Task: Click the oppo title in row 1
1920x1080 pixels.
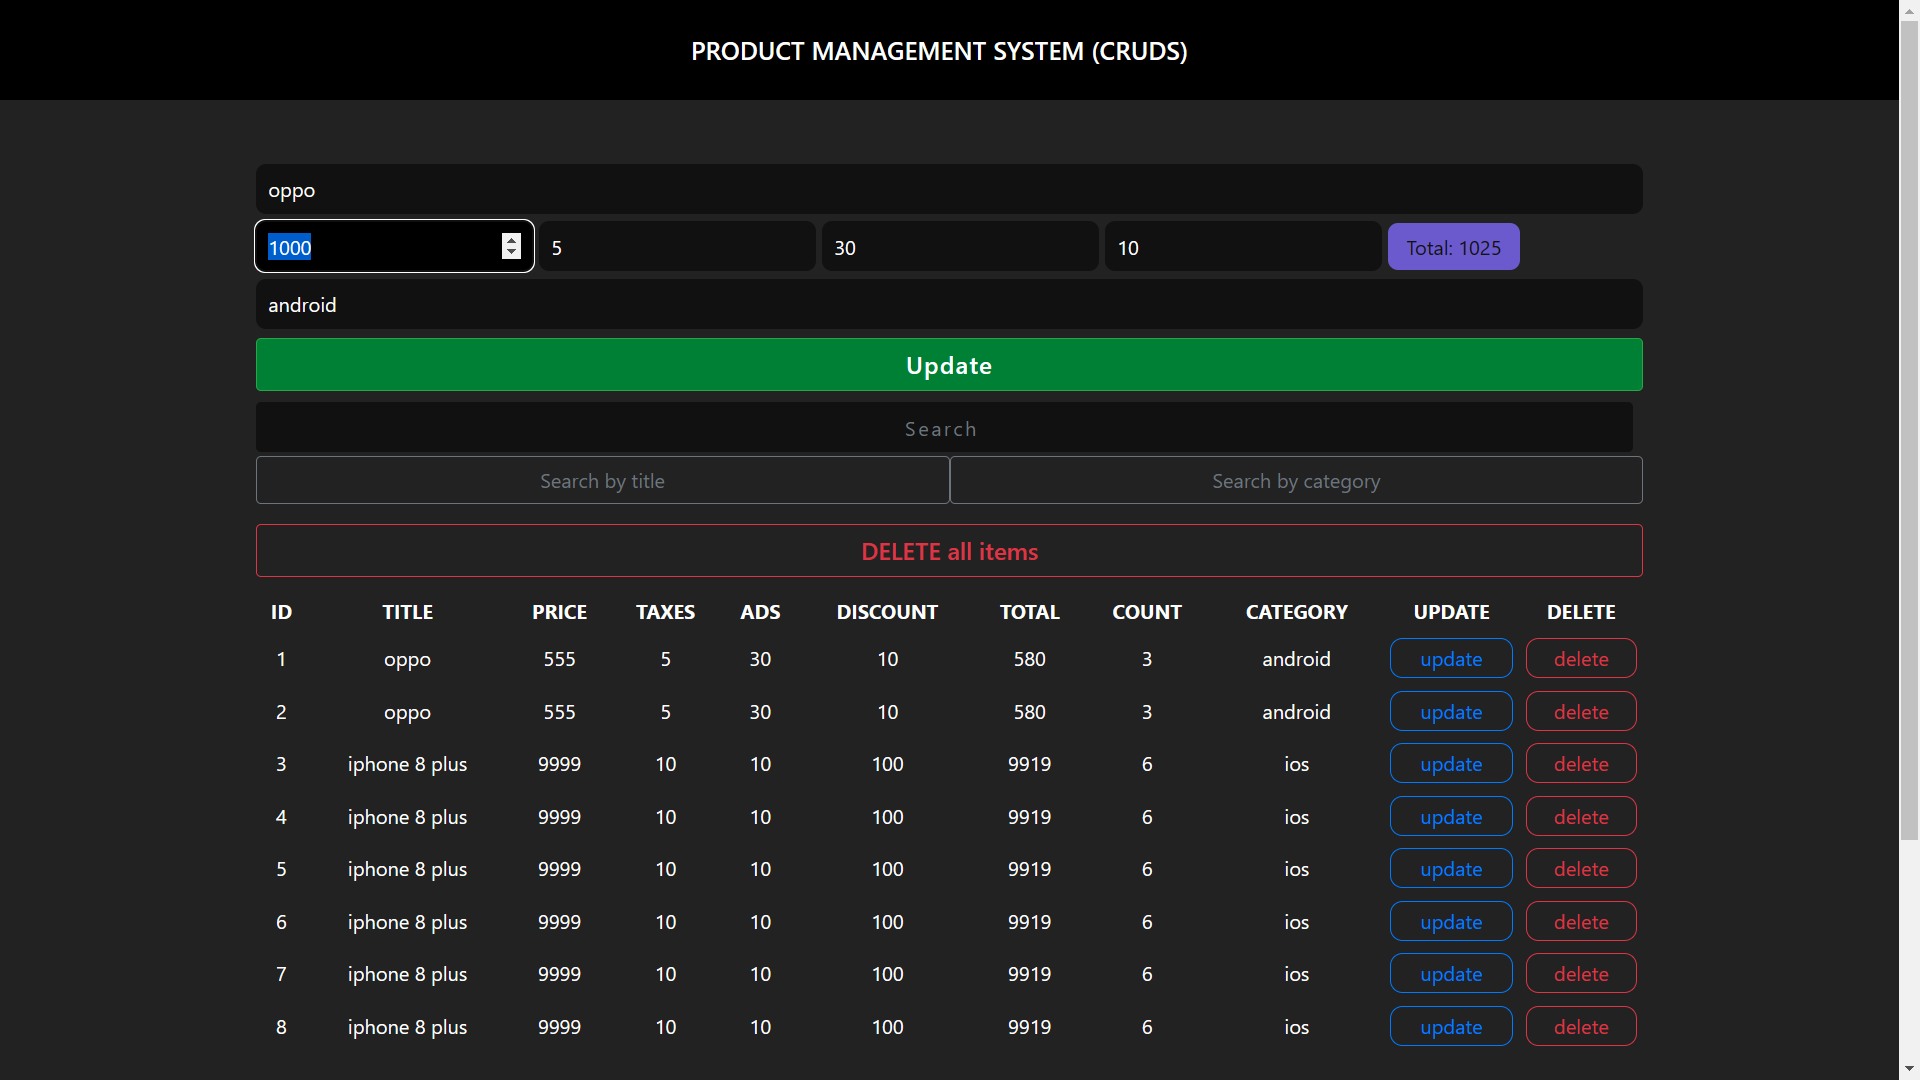Action: (407, 659)
